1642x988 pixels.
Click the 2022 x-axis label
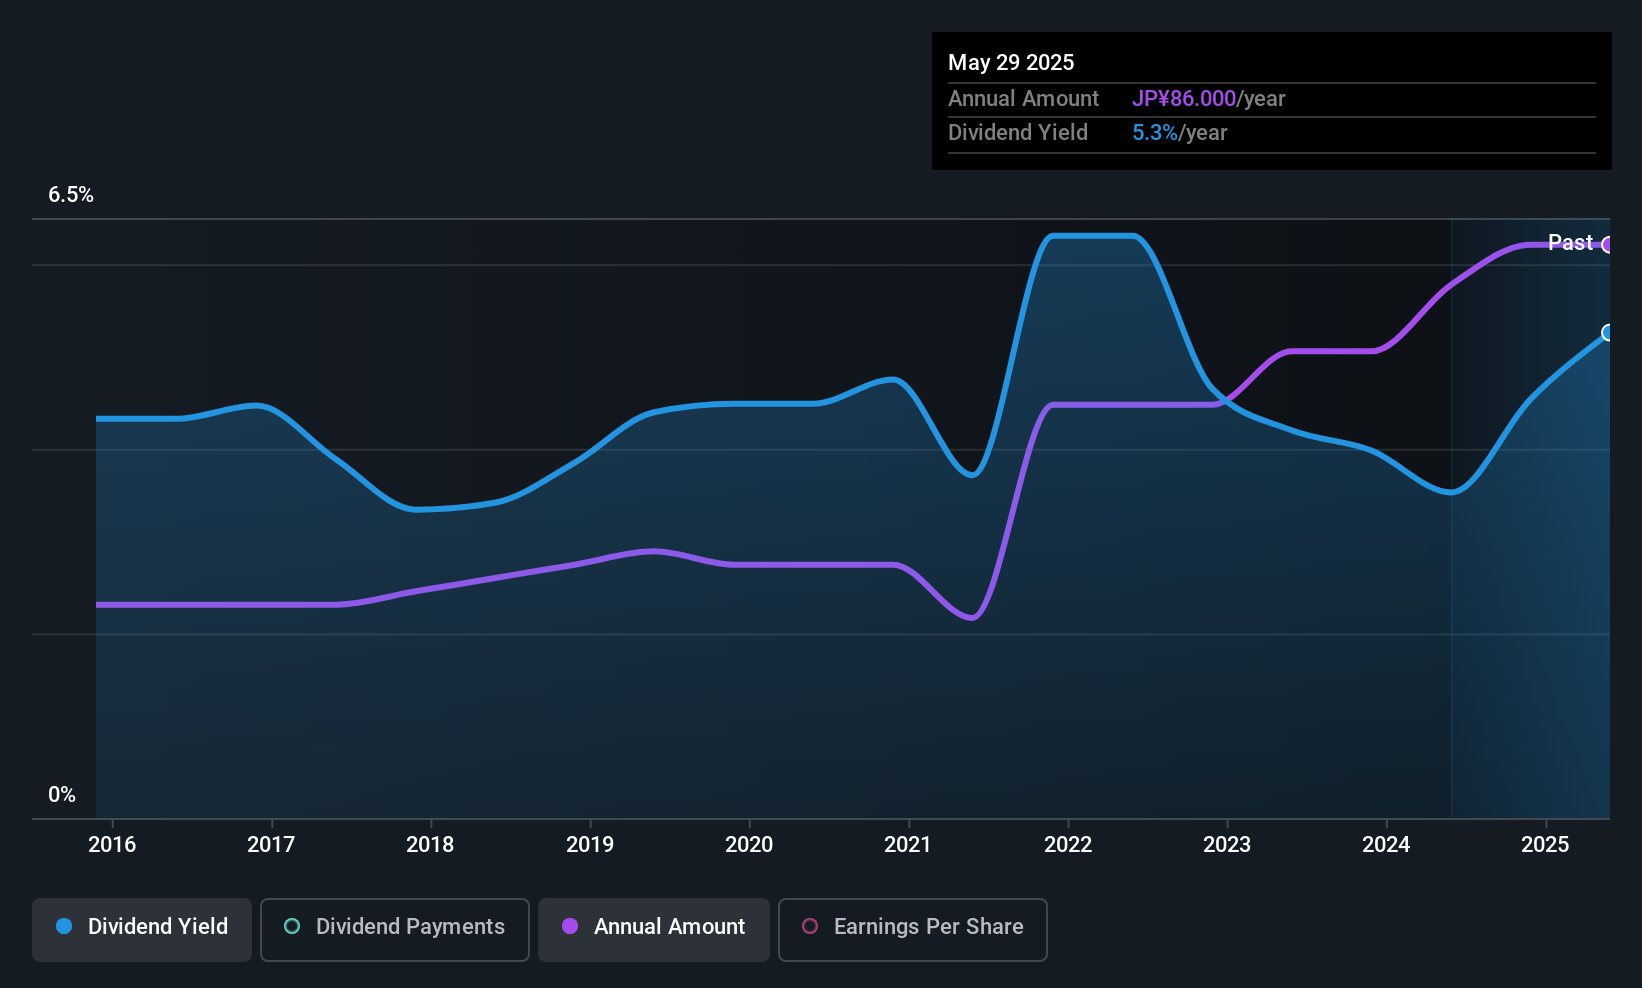pos(1068,844)
